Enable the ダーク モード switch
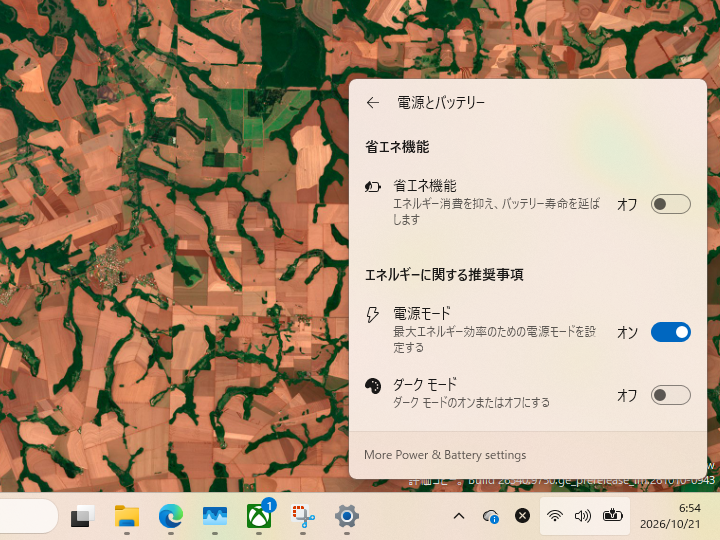Screen dimensions: 720x540 (670, 395)
